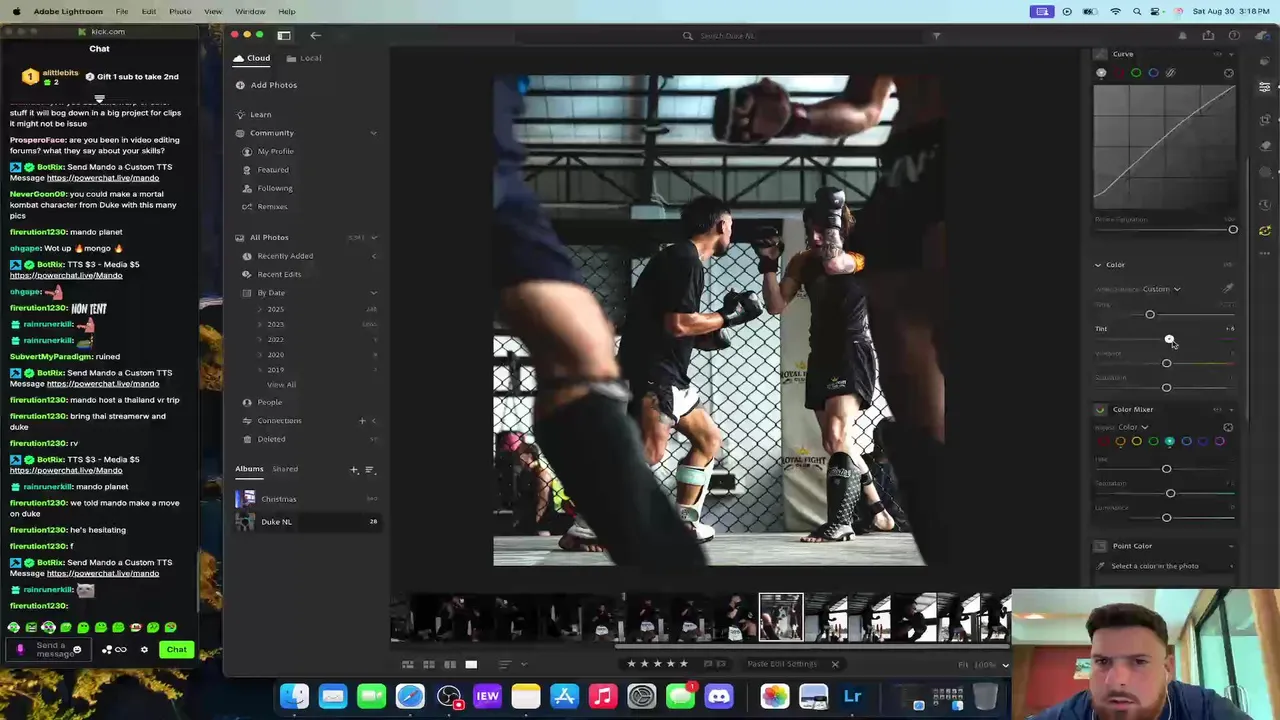The width and height of the screenshot is (1280, 720).
Task: Open the Window menu in menu bar
Action: point(250,11)
